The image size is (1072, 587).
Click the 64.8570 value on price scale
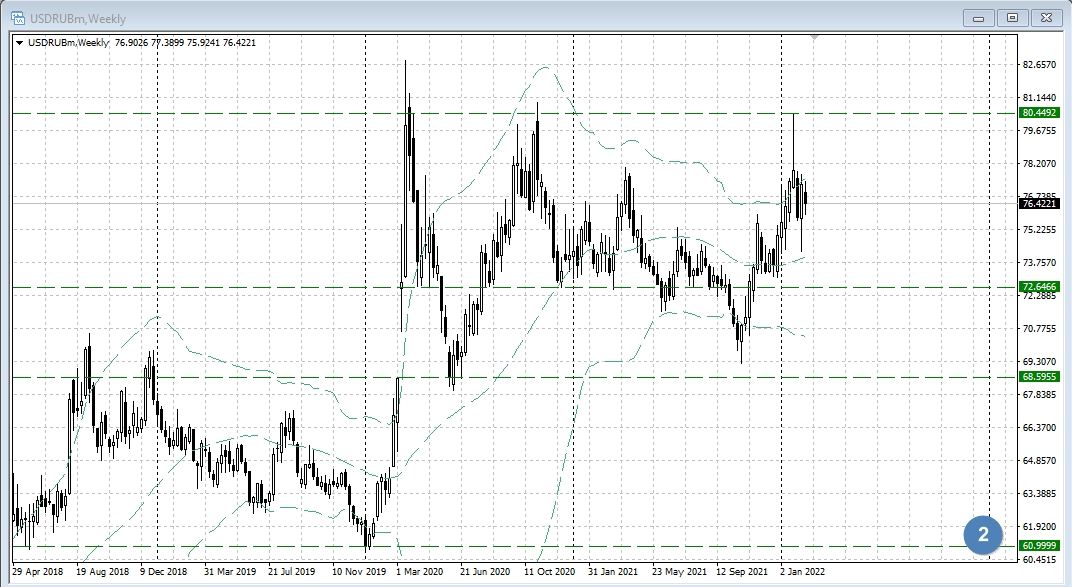point(1040,460)
